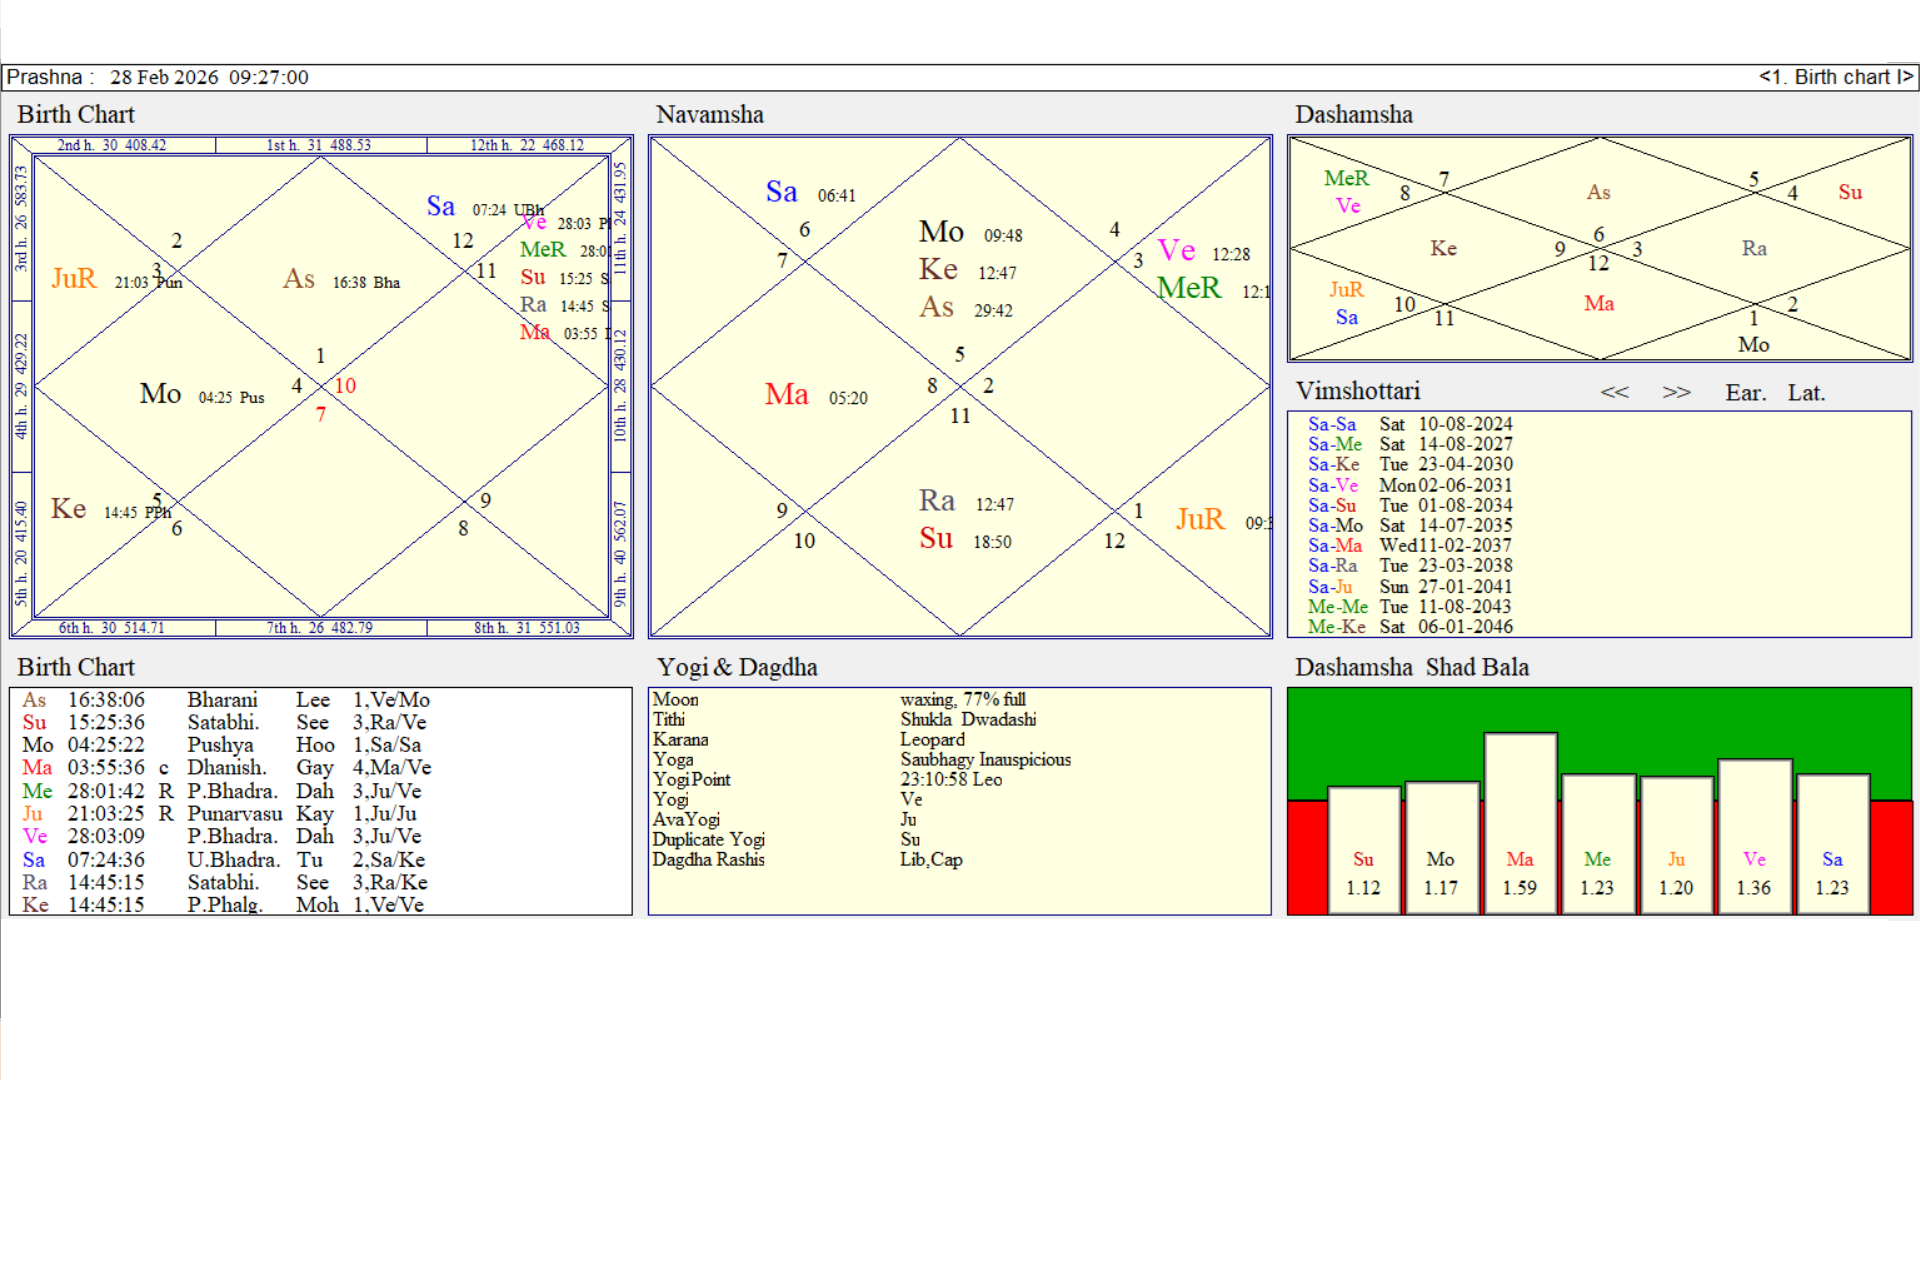Click the Venus bar in Shad Bala
This screenshot has height=1280, width=1920.
[x=1754, y=836]
